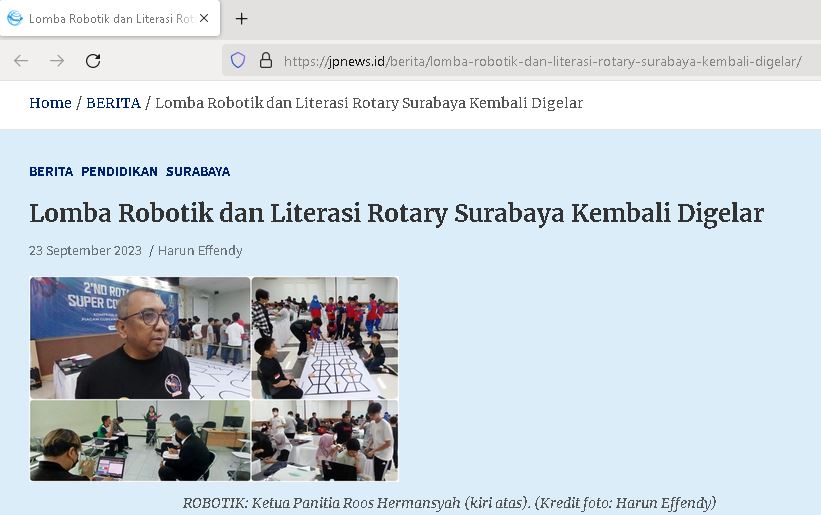The image size is (821, 515).
Task: Open the PENDIDIKAN category tag
Action: point(119,171)
